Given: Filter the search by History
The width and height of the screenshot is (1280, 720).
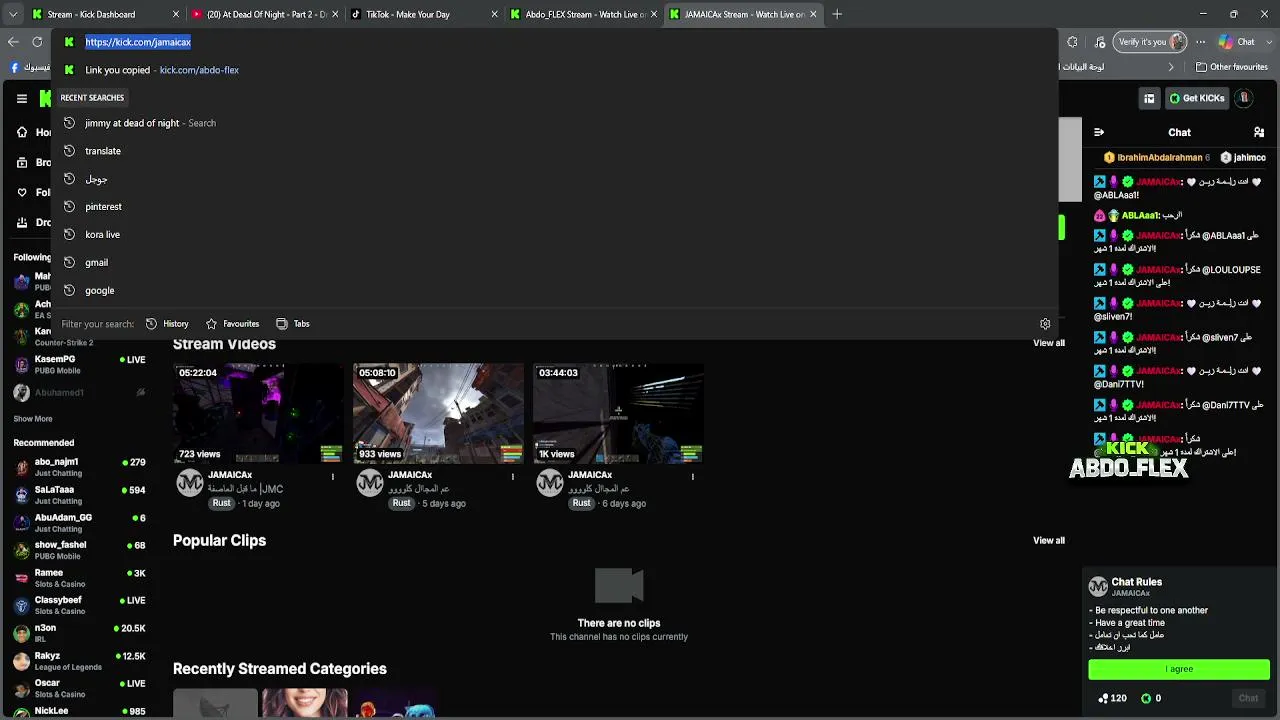Looking at the screenshot, I should (x=167, y=324).
